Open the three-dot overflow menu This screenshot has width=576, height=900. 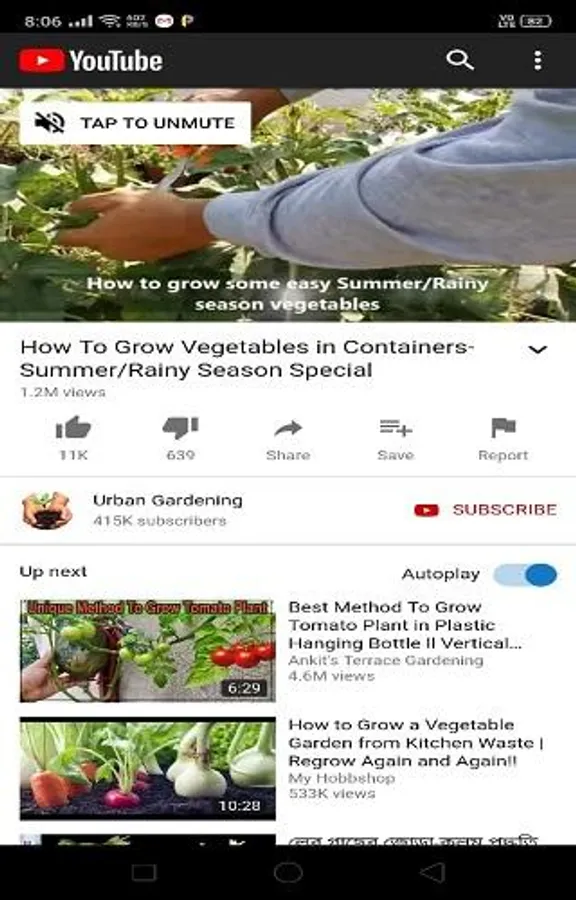[538, 60]
